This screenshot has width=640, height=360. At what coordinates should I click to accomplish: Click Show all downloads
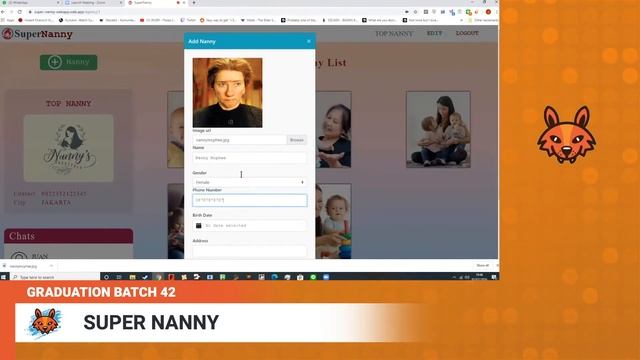click(x=482, y=266)
